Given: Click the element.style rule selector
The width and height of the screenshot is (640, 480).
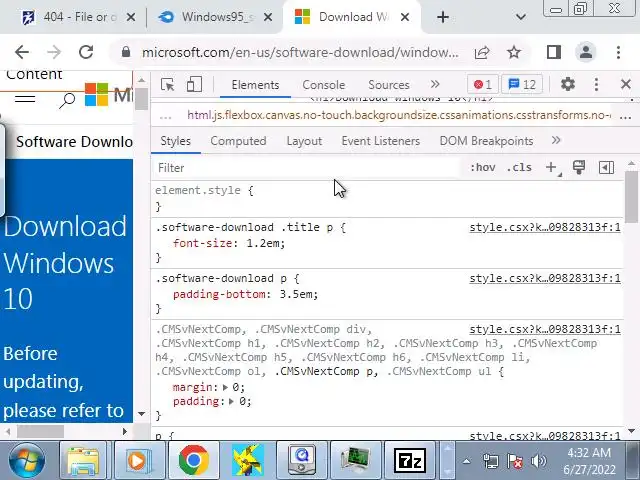Looking at the screenshot, I should pyautogui.click(x=198, y=190).
